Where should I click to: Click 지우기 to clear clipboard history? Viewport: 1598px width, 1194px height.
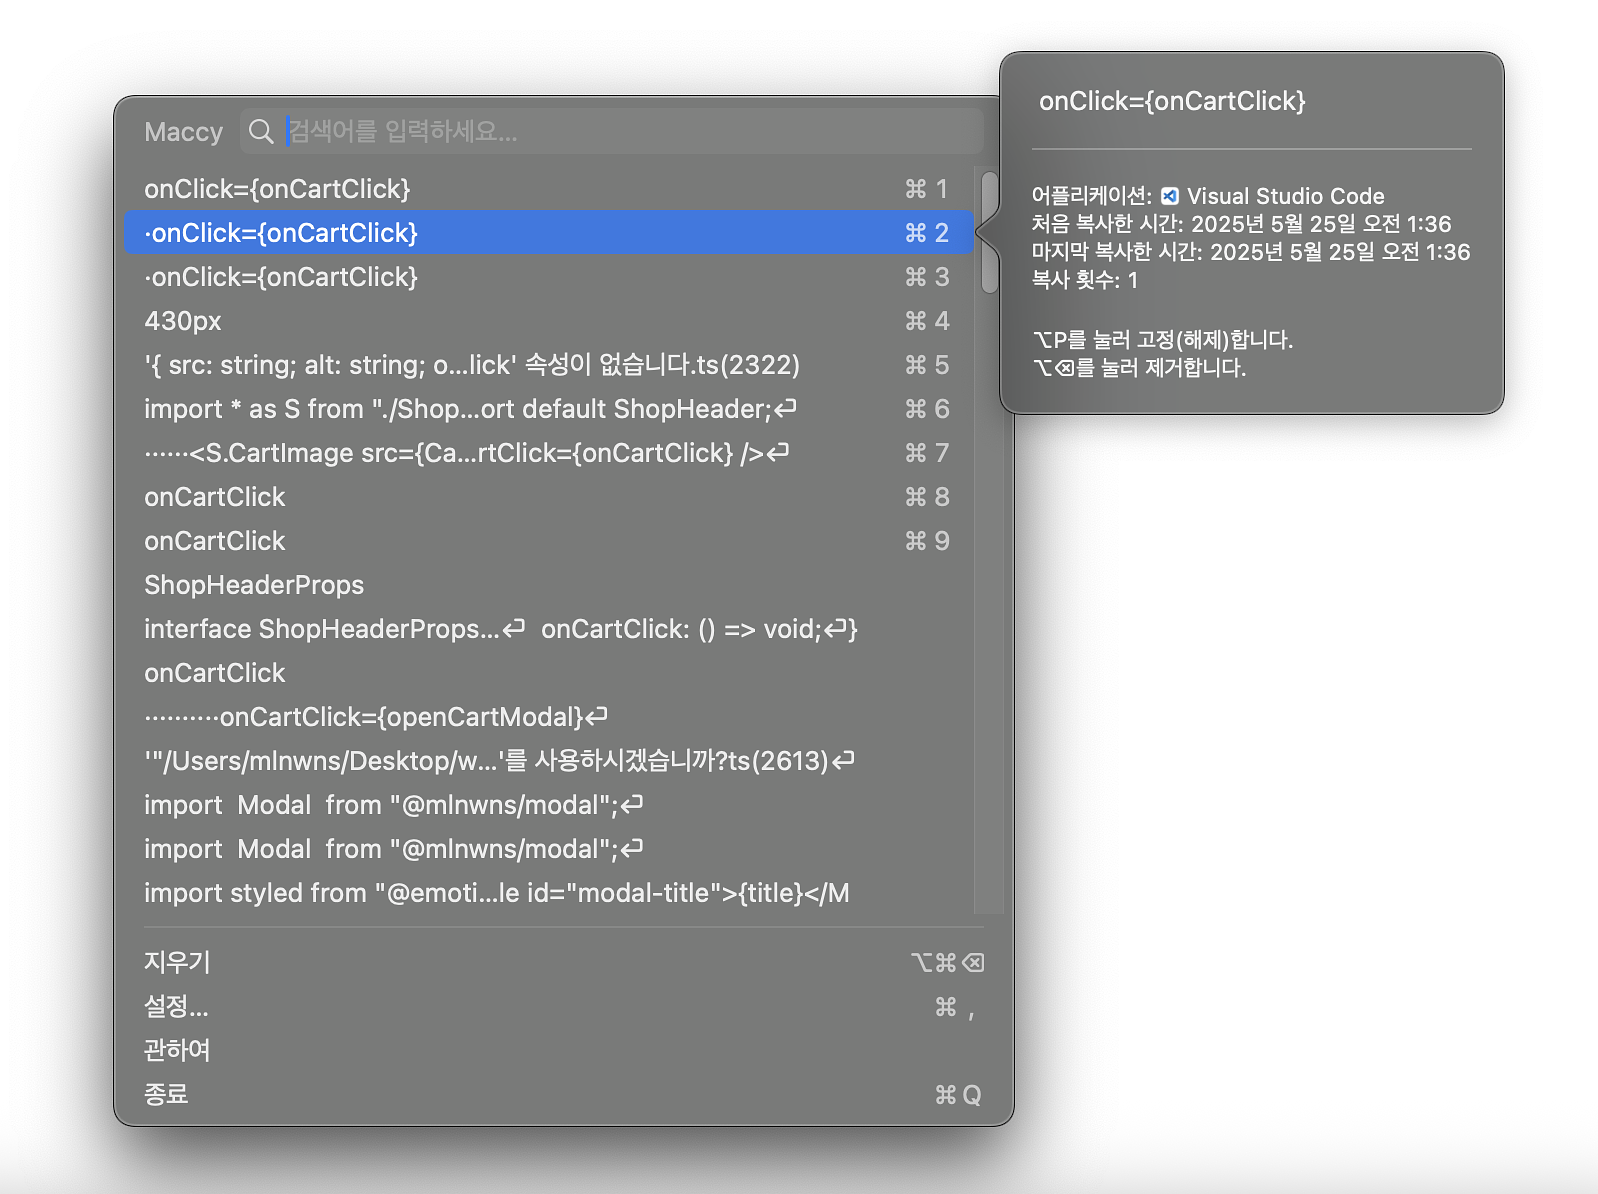[x=178, y=962]
